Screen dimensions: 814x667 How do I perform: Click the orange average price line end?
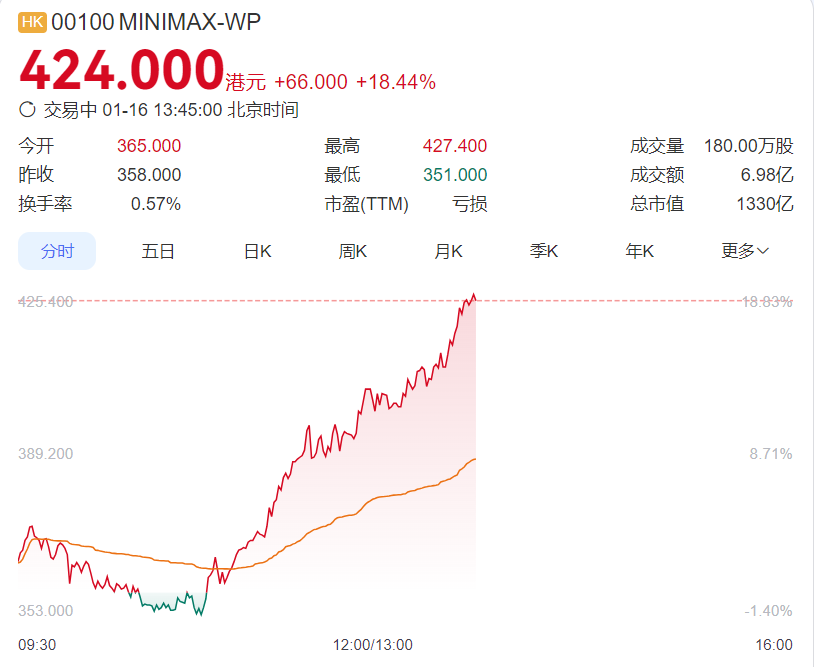click(475, 458)
